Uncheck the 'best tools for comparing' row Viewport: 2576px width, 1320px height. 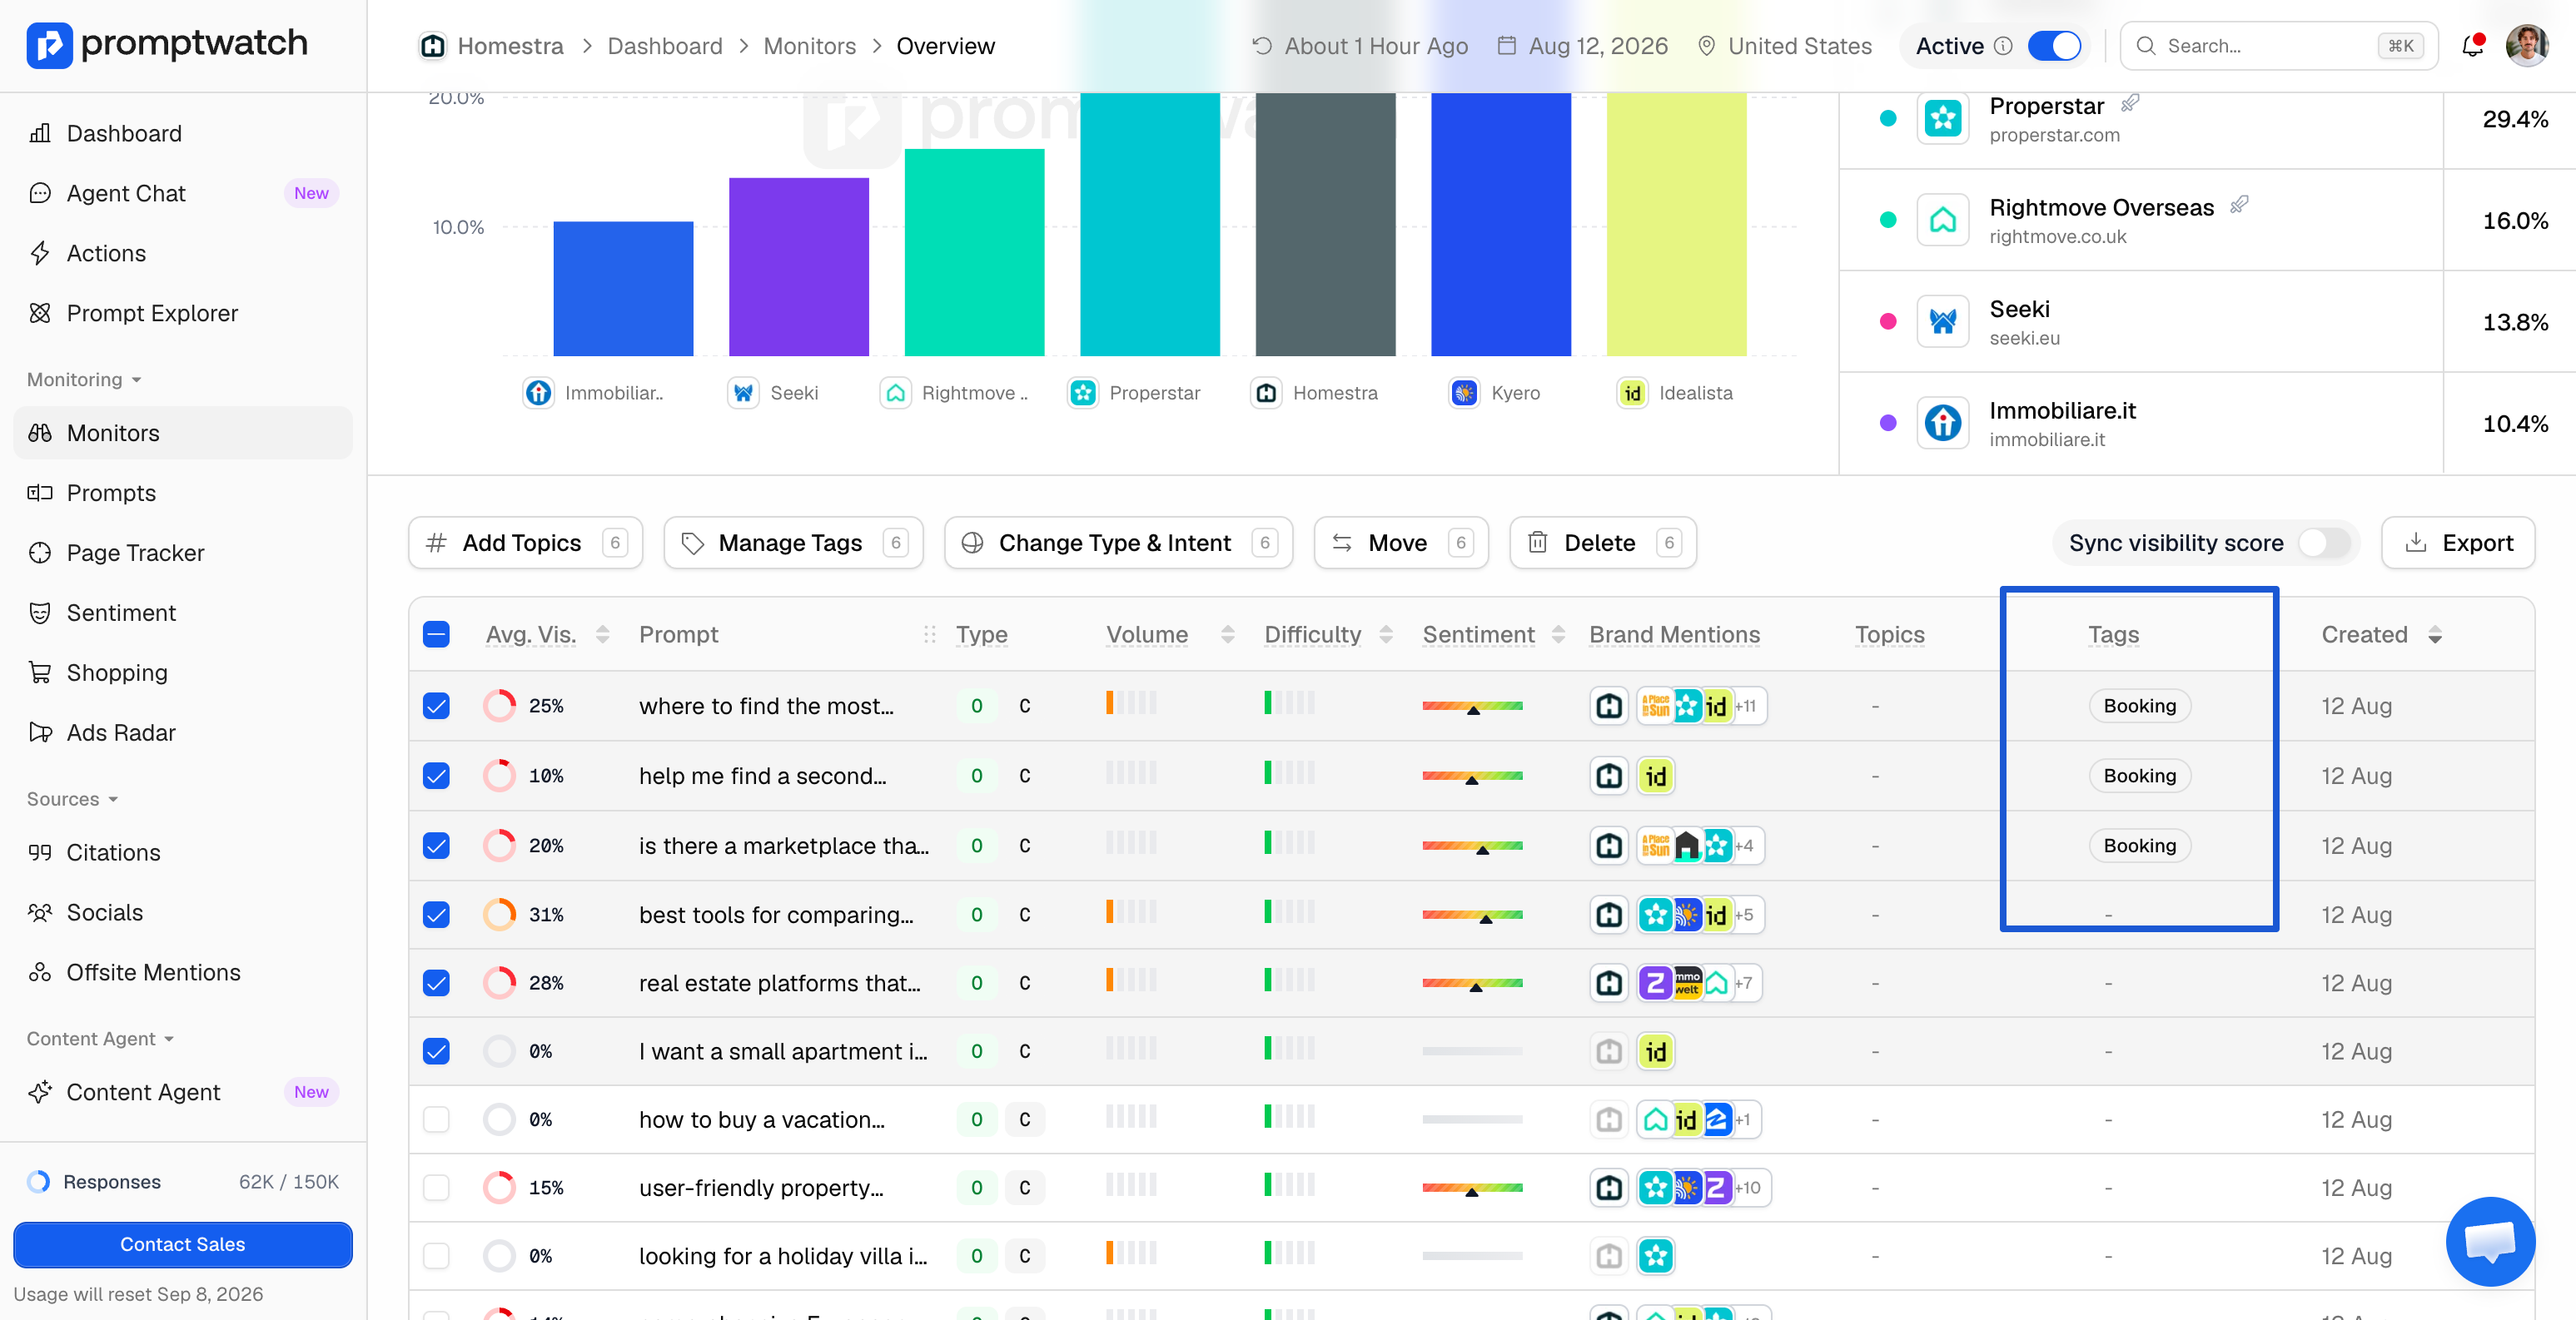[436, 915]
